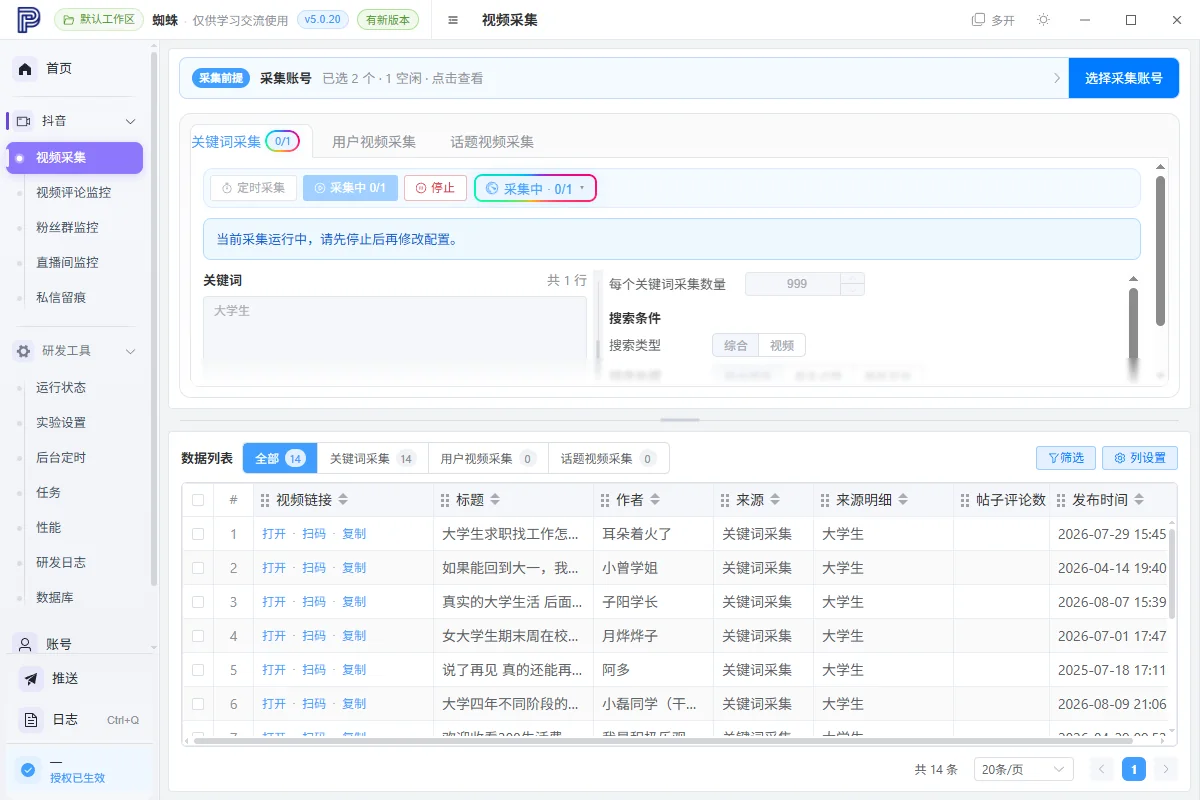Click the chevron arrow in 采集账号 bar
Screen dimensions: 1200x800
click(1057, 78)
